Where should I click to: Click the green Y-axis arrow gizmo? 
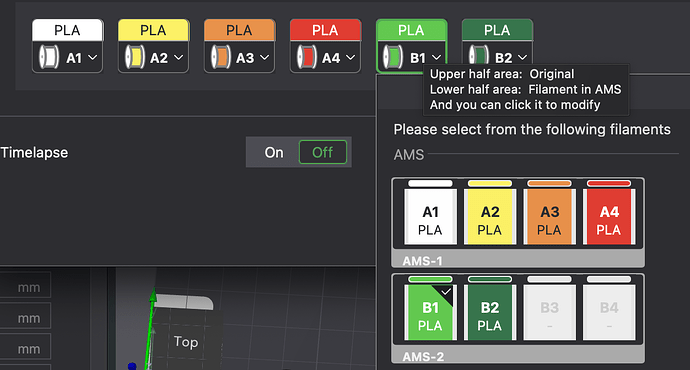[x=151, y=328]
